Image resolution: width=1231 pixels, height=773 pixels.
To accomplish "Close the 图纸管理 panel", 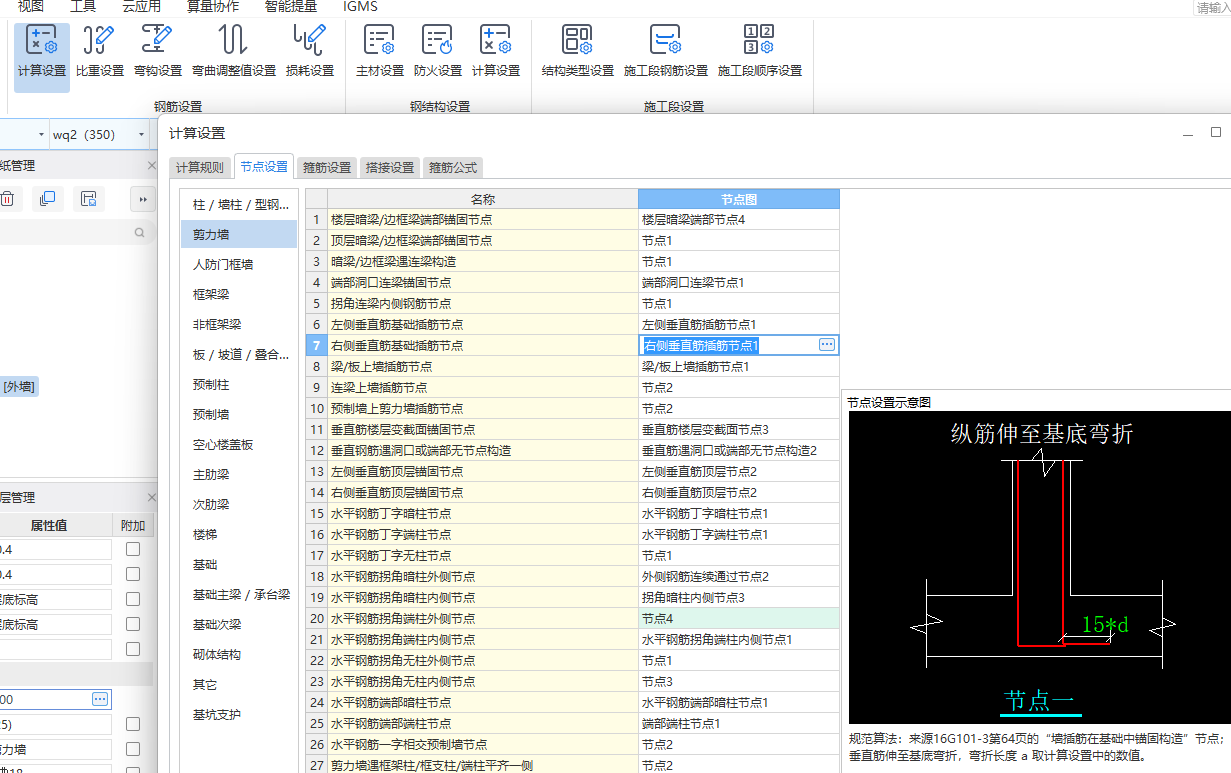I will [x=151, y=166].
